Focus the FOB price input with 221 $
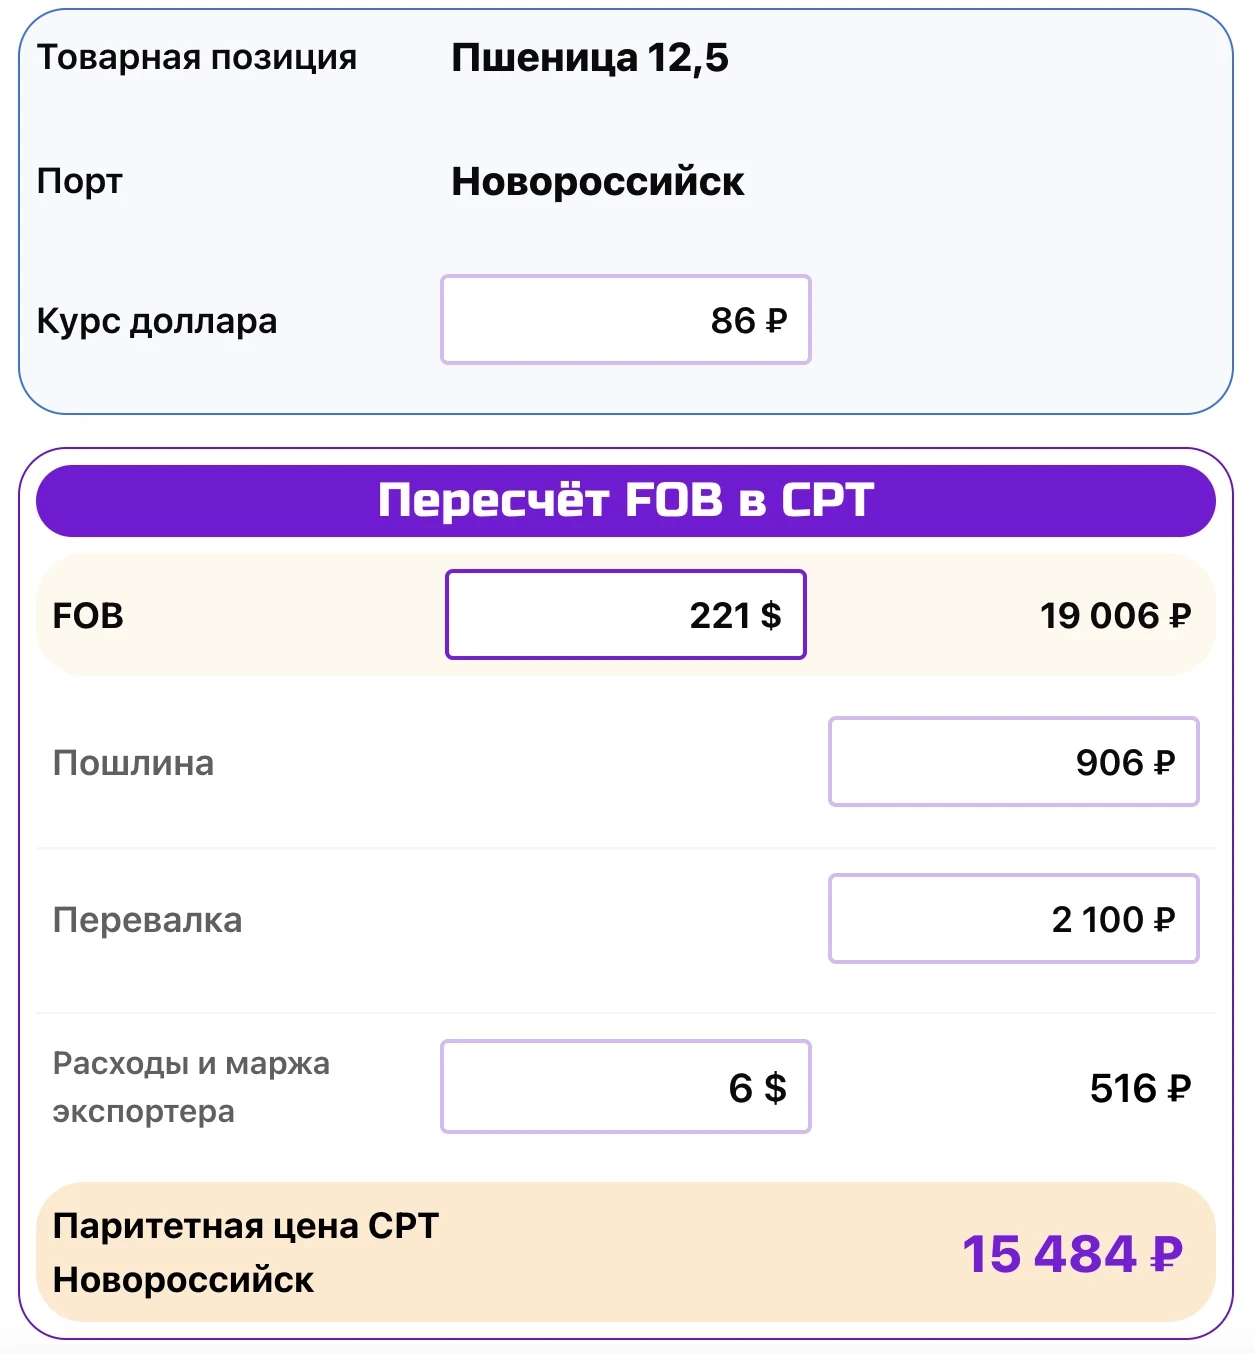 coord(625,615)
